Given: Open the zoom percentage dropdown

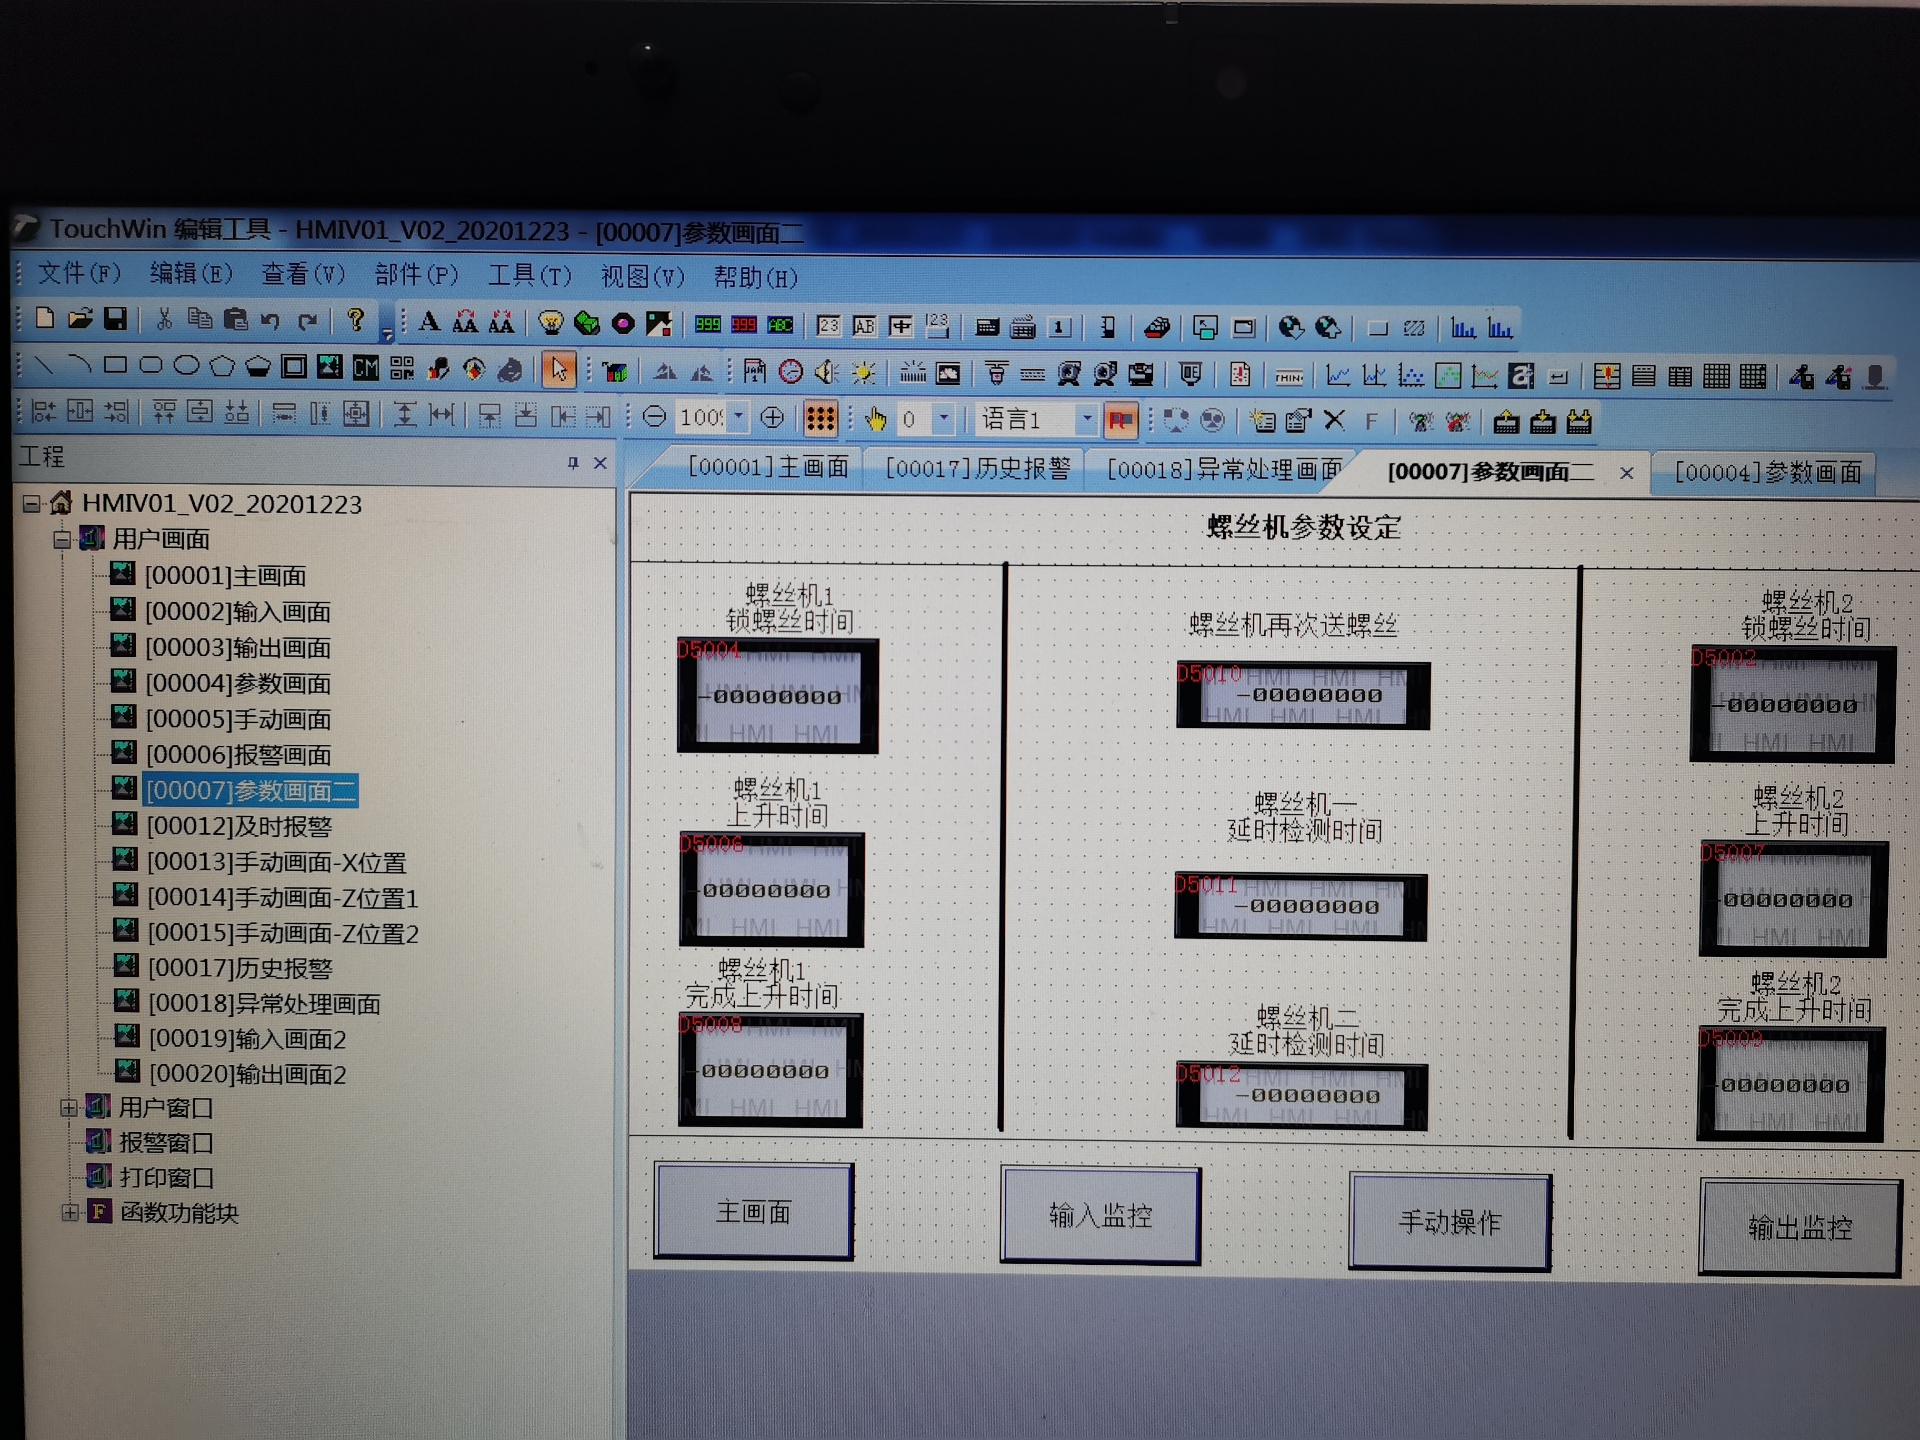Looking at the screenshot, I should (x=739, y=416).
